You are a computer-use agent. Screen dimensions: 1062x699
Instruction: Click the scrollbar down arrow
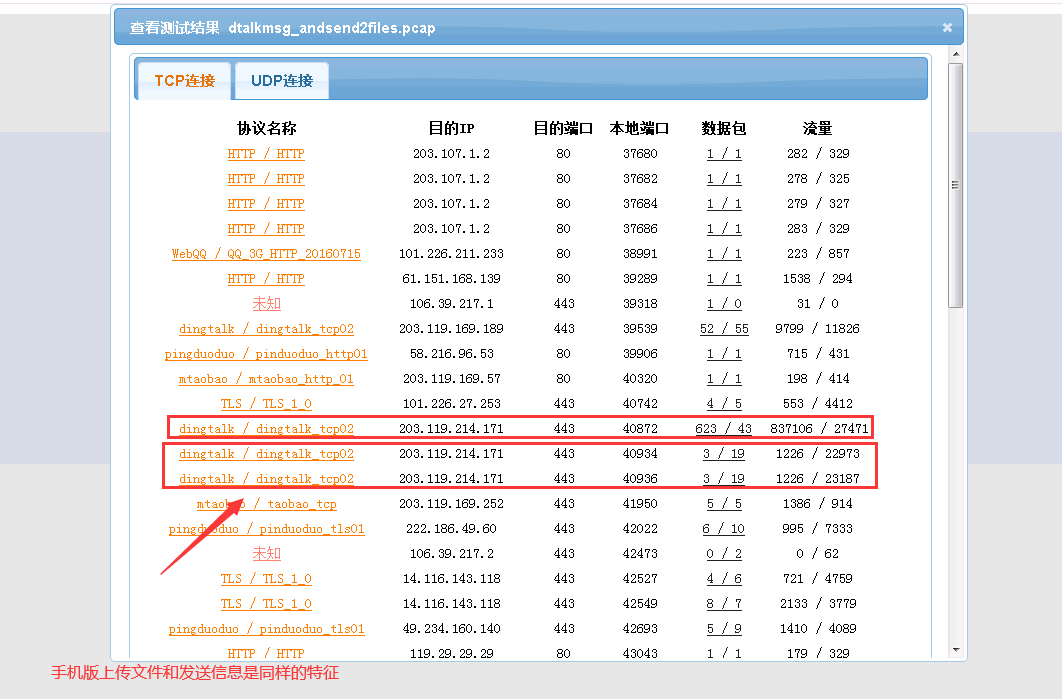[955, 650]
